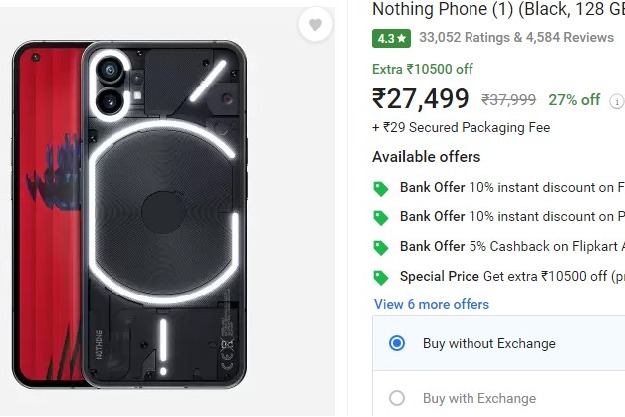Click the Nothing Phone (1) product title
The width and height of the screenshot is (625, 417).
pyautogui.click(x=498, y=10)
